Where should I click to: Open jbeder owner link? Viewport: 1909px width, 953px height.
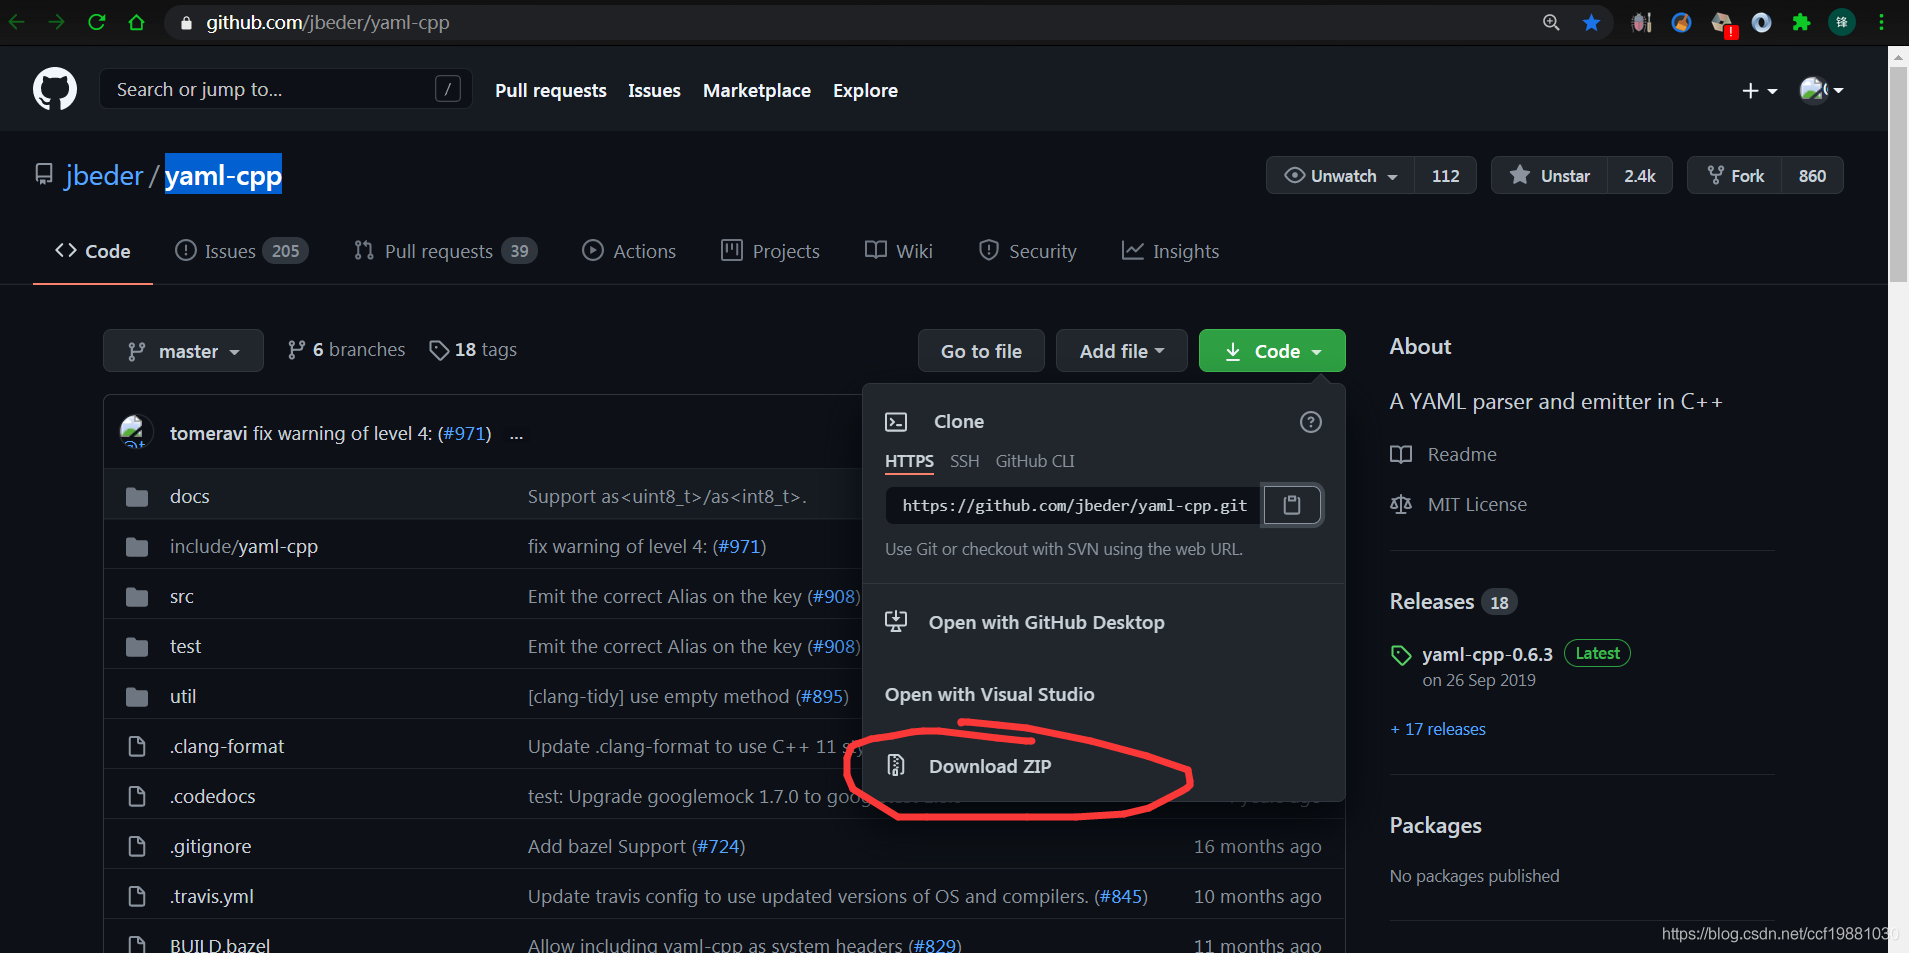click(x=104, y=176)
